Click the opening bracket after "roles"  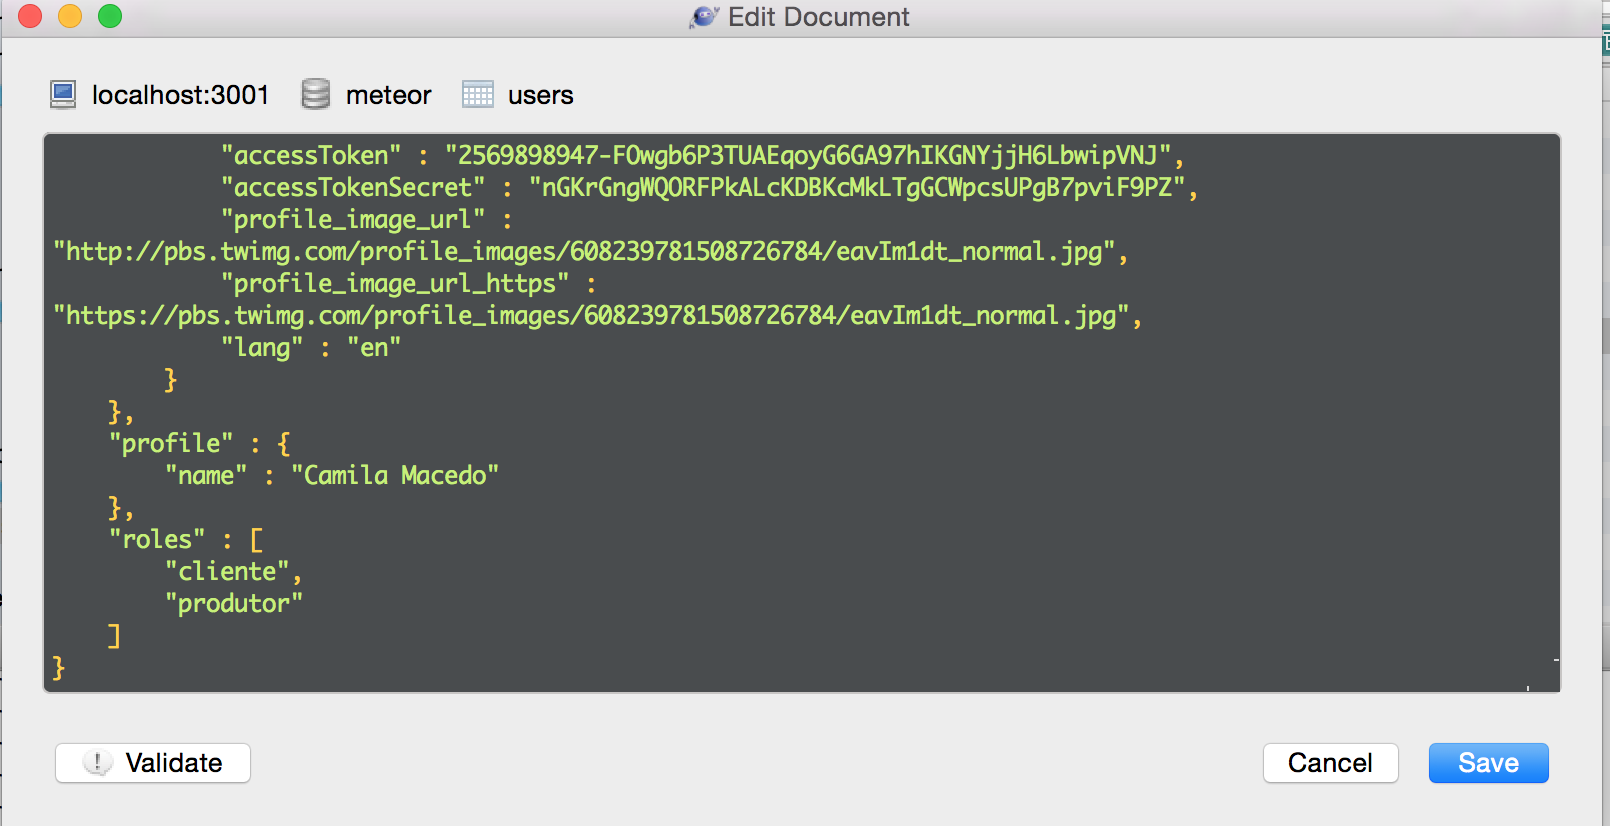tap(257, 540)
